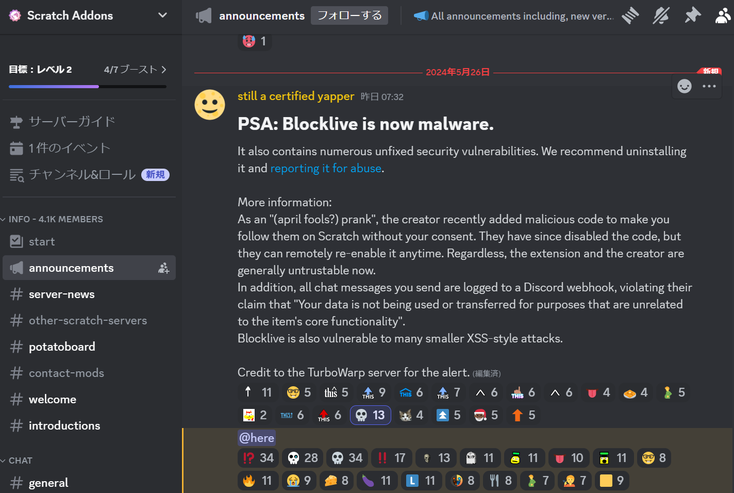Toggle the skull 13 reaction
Image resolution: width=734 pixels, height=493 pixels.
point(370,415)
